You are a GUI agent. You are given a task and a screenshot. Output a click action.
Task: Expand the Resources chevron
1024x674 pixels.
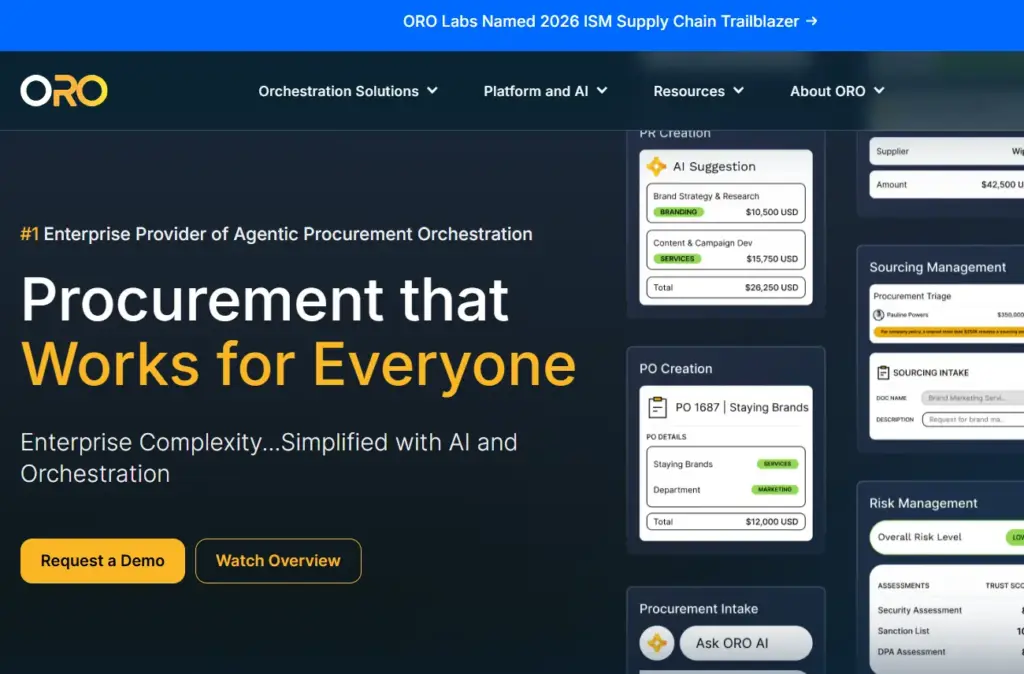(739, 91)
